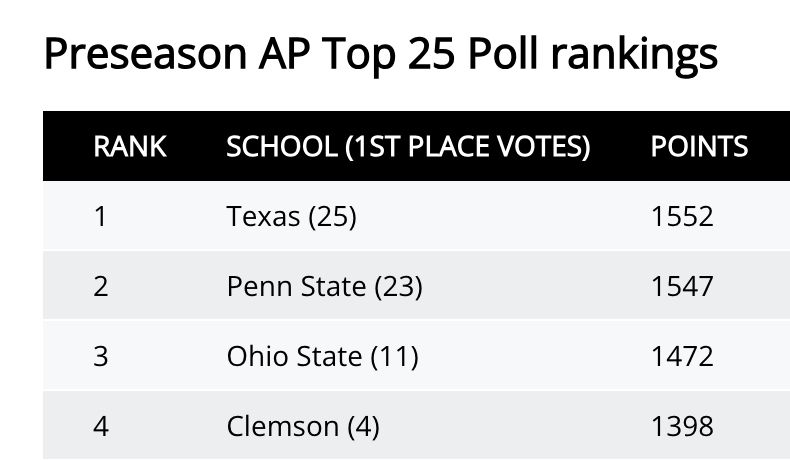Click the RANK column header
The width and height of the screenshot is (790, 460).
point(130,147)
